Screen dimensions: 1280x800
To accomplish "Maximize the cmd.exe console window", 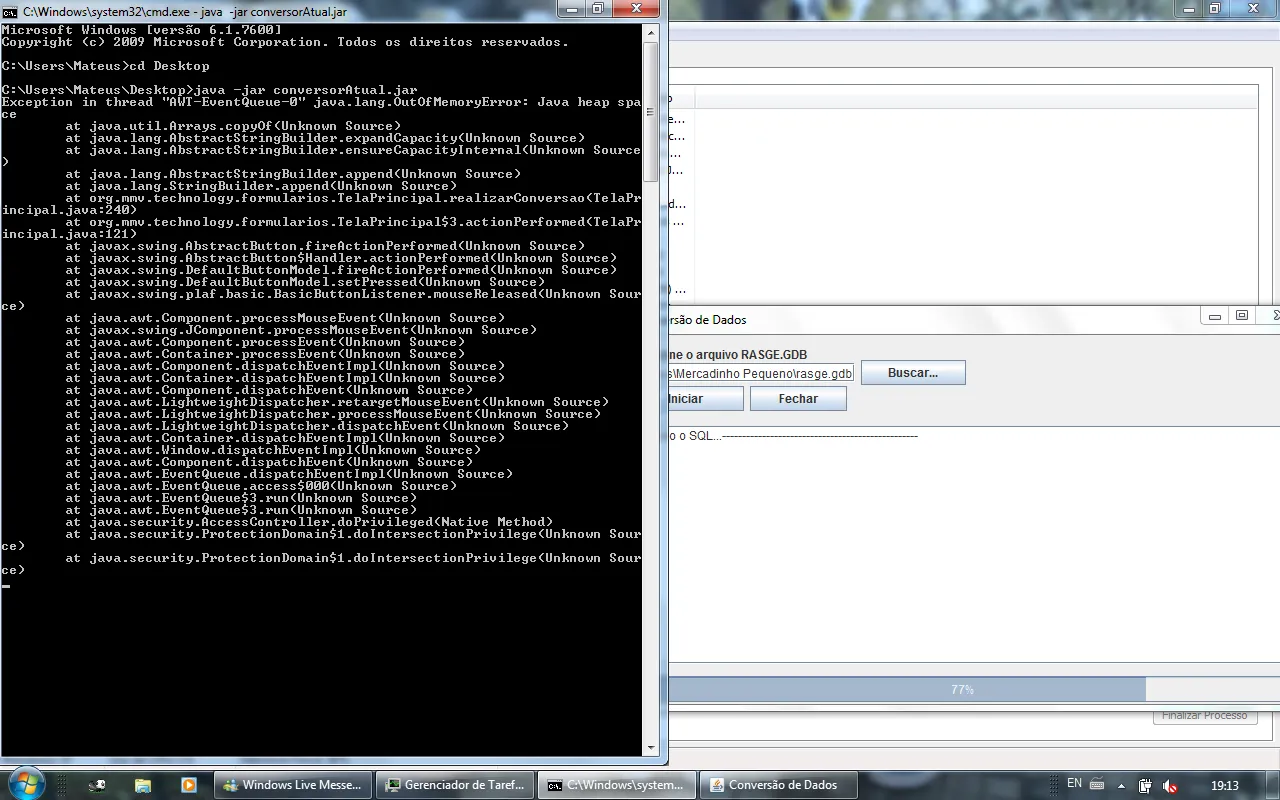I will tap(598, 9).
